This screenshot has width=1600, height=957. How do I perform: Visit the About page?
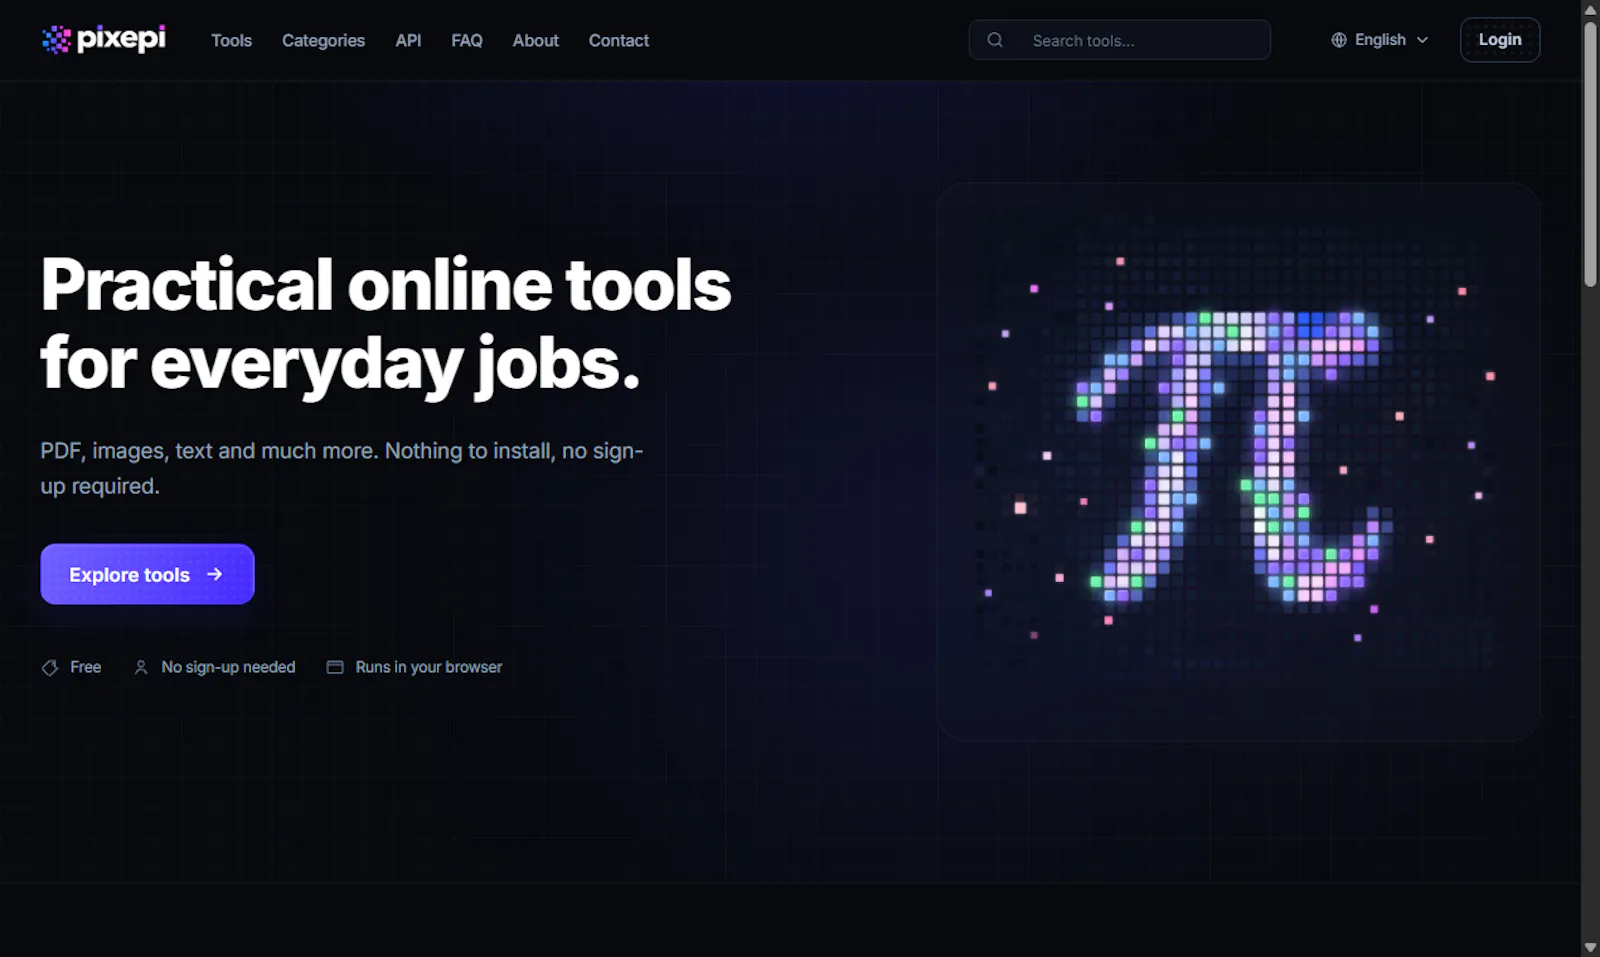click(536, 40)
